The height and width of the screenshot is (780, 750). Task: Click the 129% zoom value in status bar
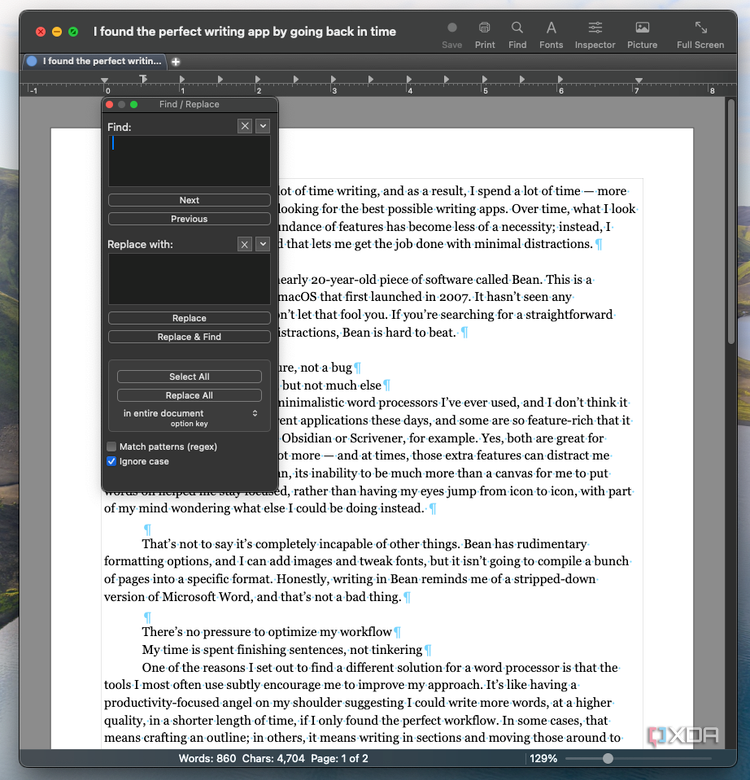543,759
